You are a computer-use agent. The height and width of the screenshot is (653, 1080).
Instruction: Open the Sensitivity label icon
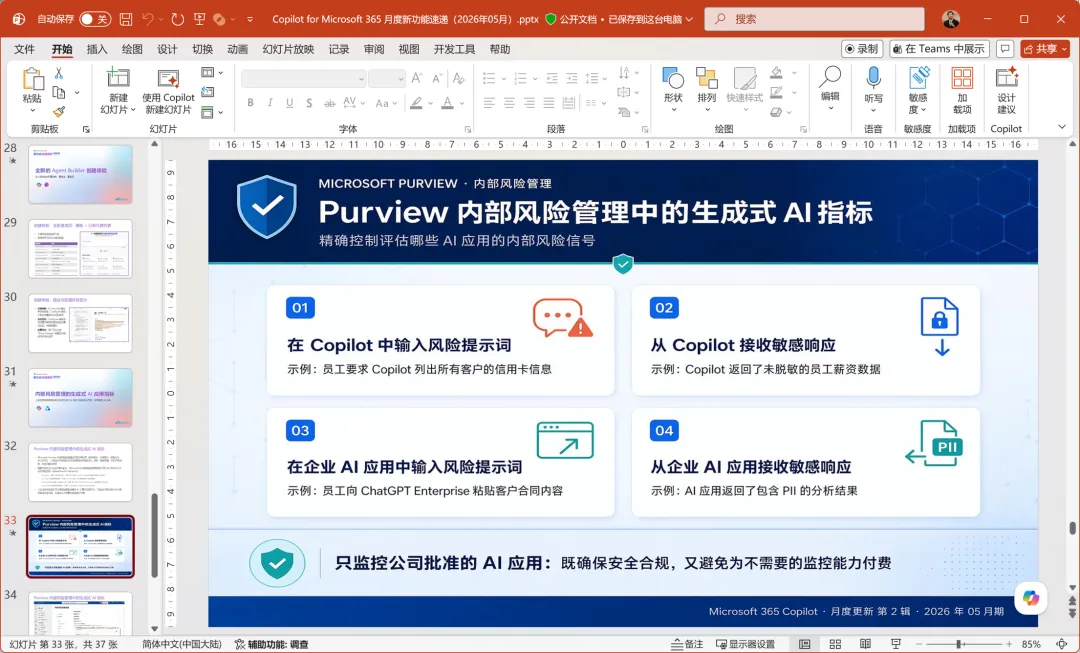click(x=918, y=78)
